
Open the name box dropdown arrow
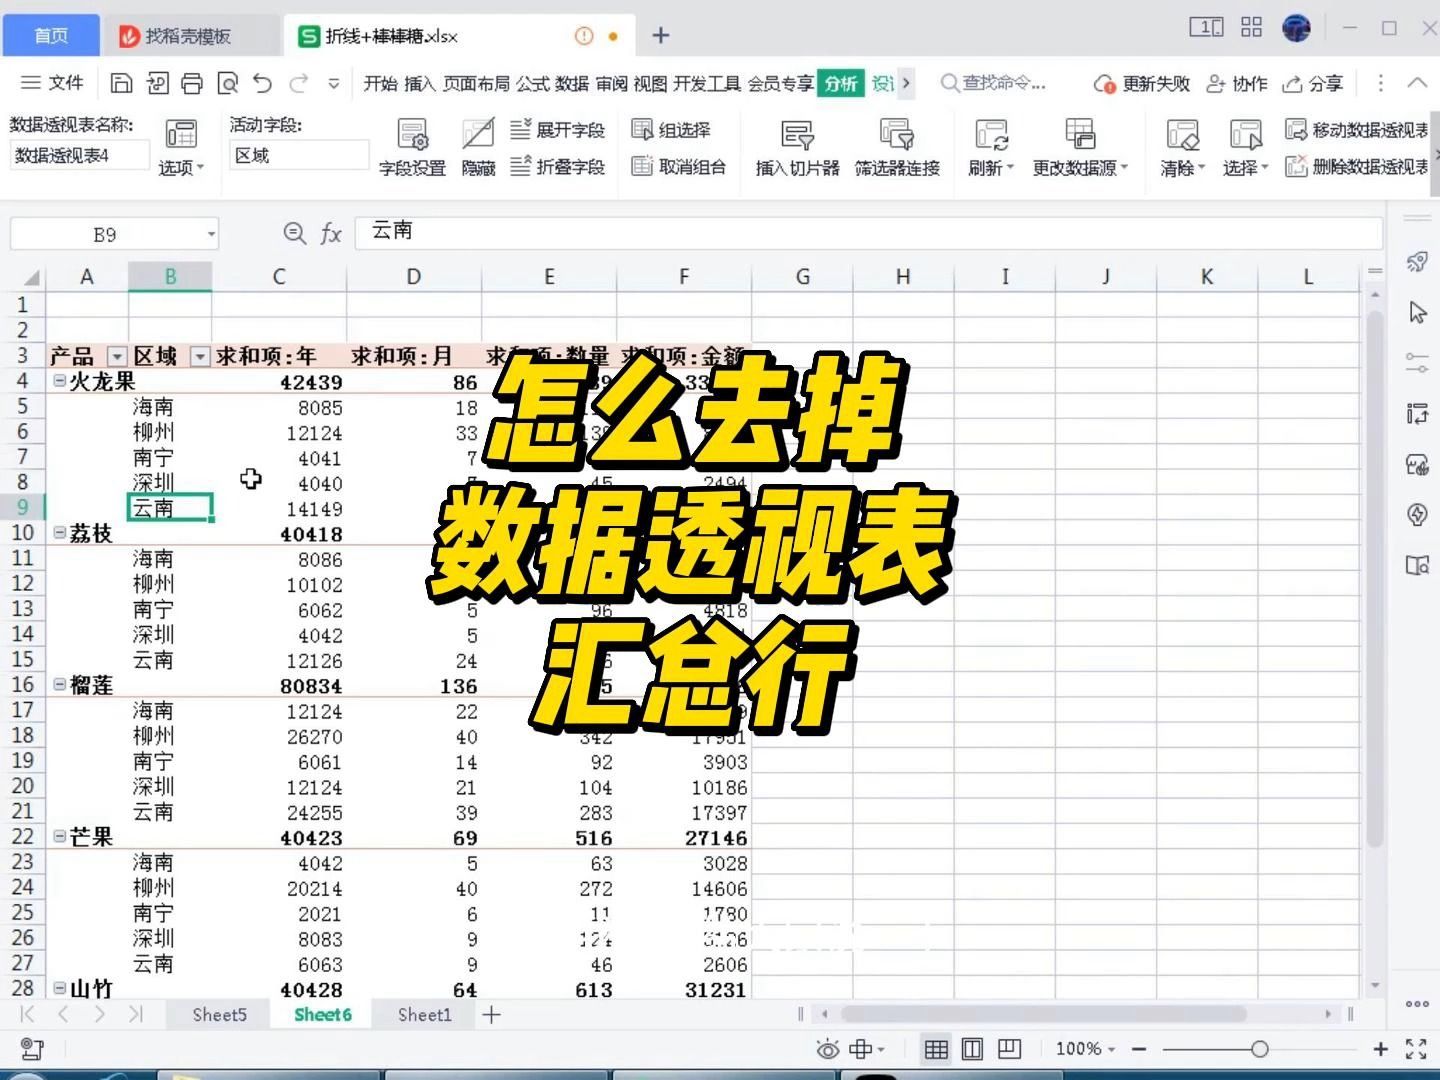pyautogui.click(x=211, y=235)
